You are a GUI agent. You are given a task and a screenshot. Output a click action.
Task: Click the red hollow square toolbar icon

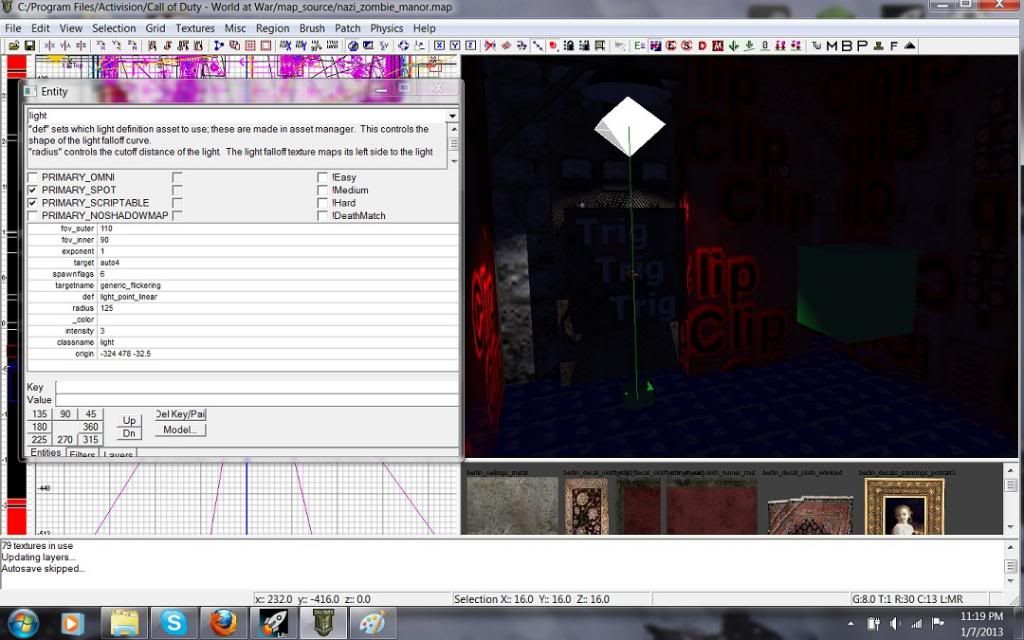pyautogui.click(x=266, y=46)
